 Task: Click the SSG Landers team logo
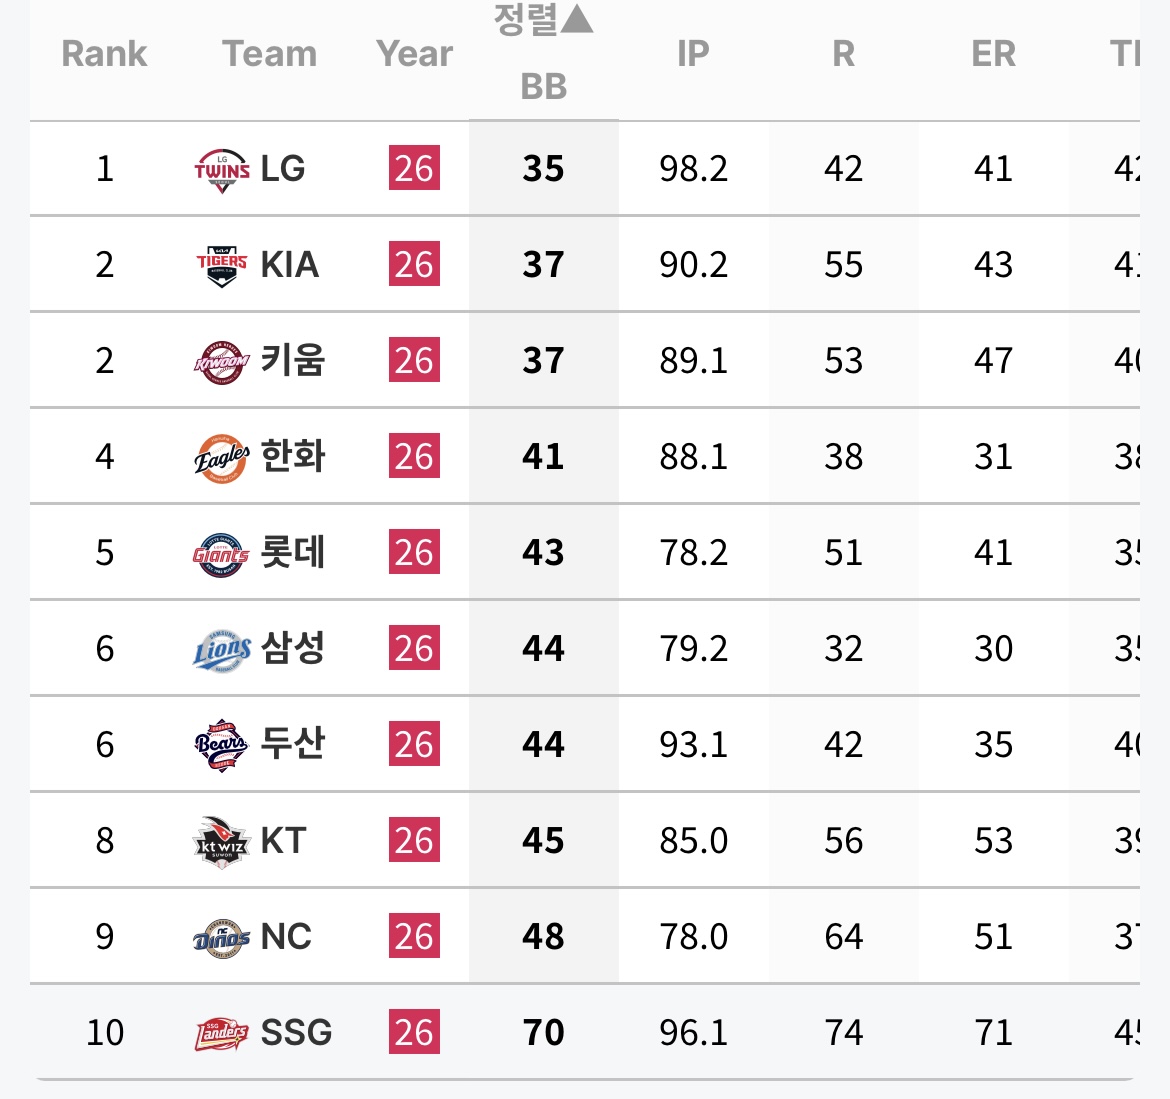click(x=222, y=1034)
